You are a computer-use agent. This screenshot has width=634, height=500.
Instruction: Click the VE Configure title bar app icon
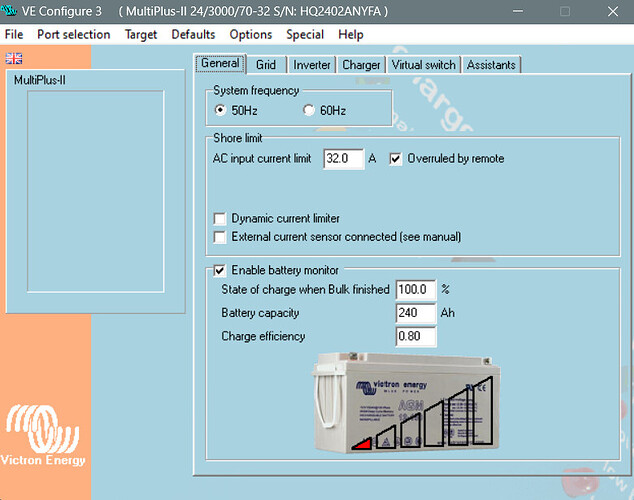pos(8,11)
